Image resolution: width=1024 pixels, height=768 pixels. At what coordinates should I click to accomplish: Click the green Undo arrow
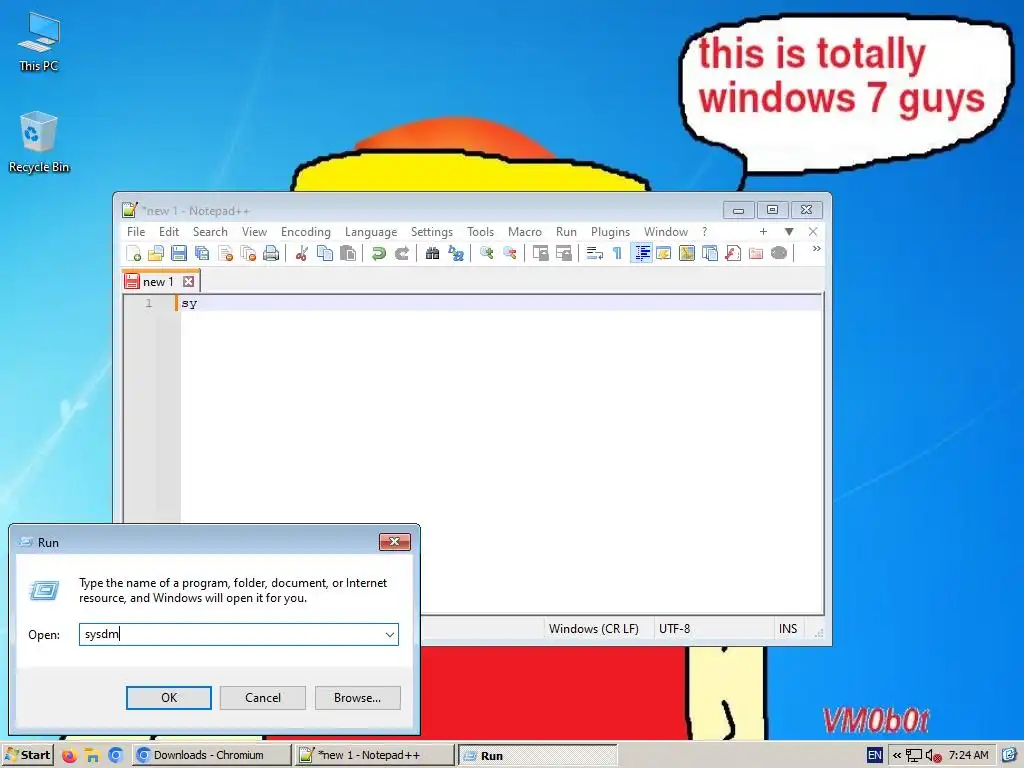click(x=379, y=253)
